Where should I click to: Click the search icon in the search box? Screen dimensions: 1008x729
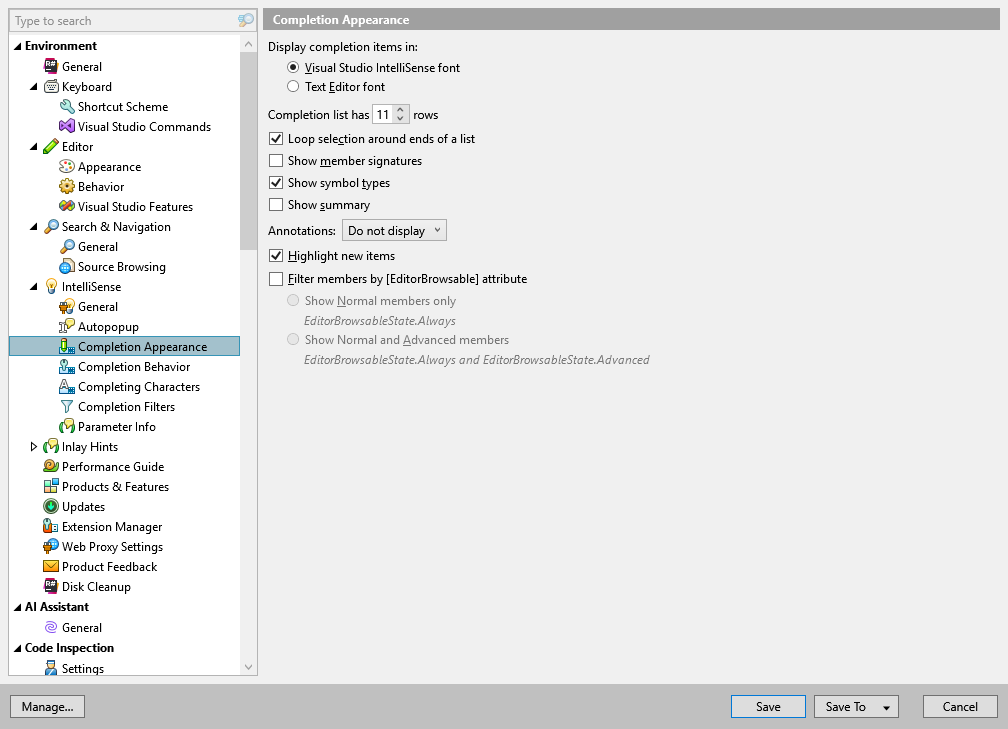(246, 21)
